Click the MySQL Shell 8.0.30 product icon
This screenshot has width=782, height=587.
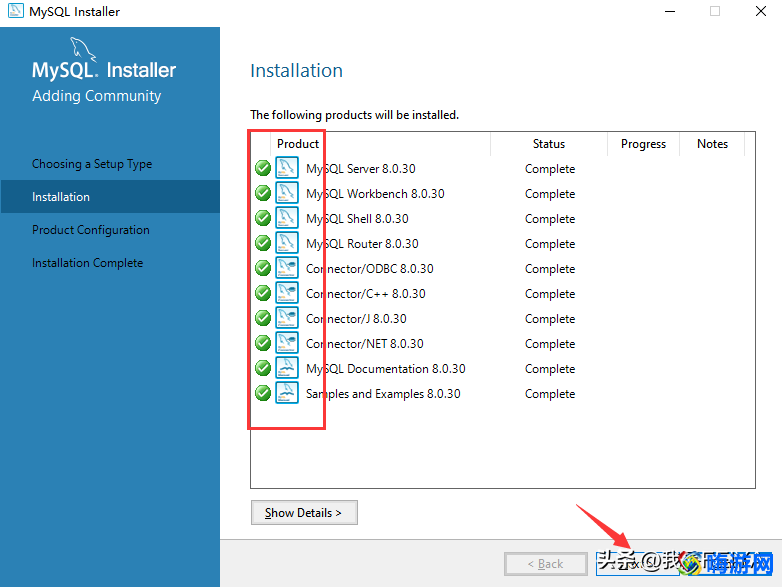[x=287, y=218]
